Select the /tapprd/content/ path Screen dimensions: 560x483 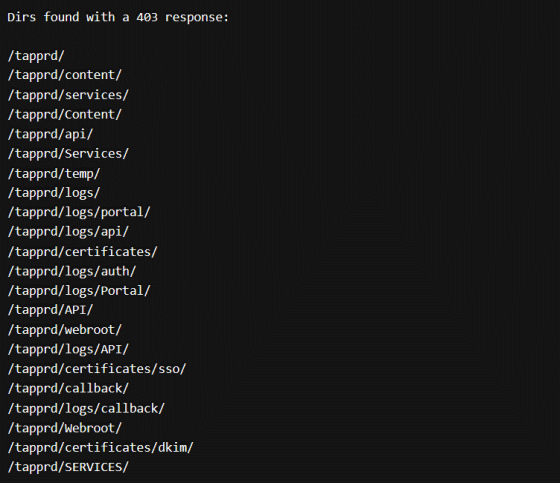pos(65,75)
